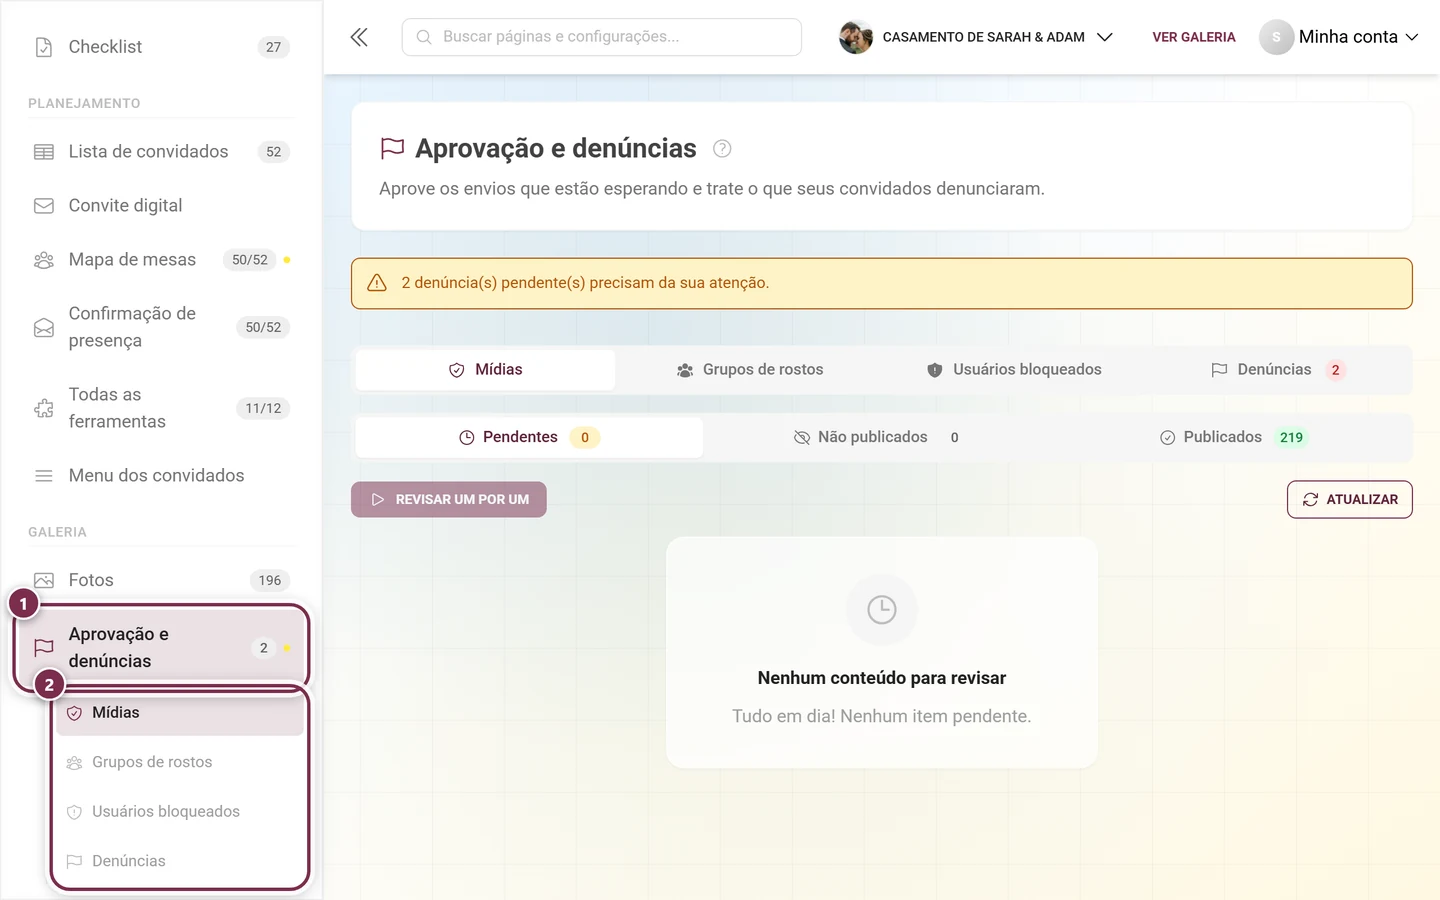
Task: Open Usuários bloqueados in the sidebar submenu
Action: tap(180, 812)
